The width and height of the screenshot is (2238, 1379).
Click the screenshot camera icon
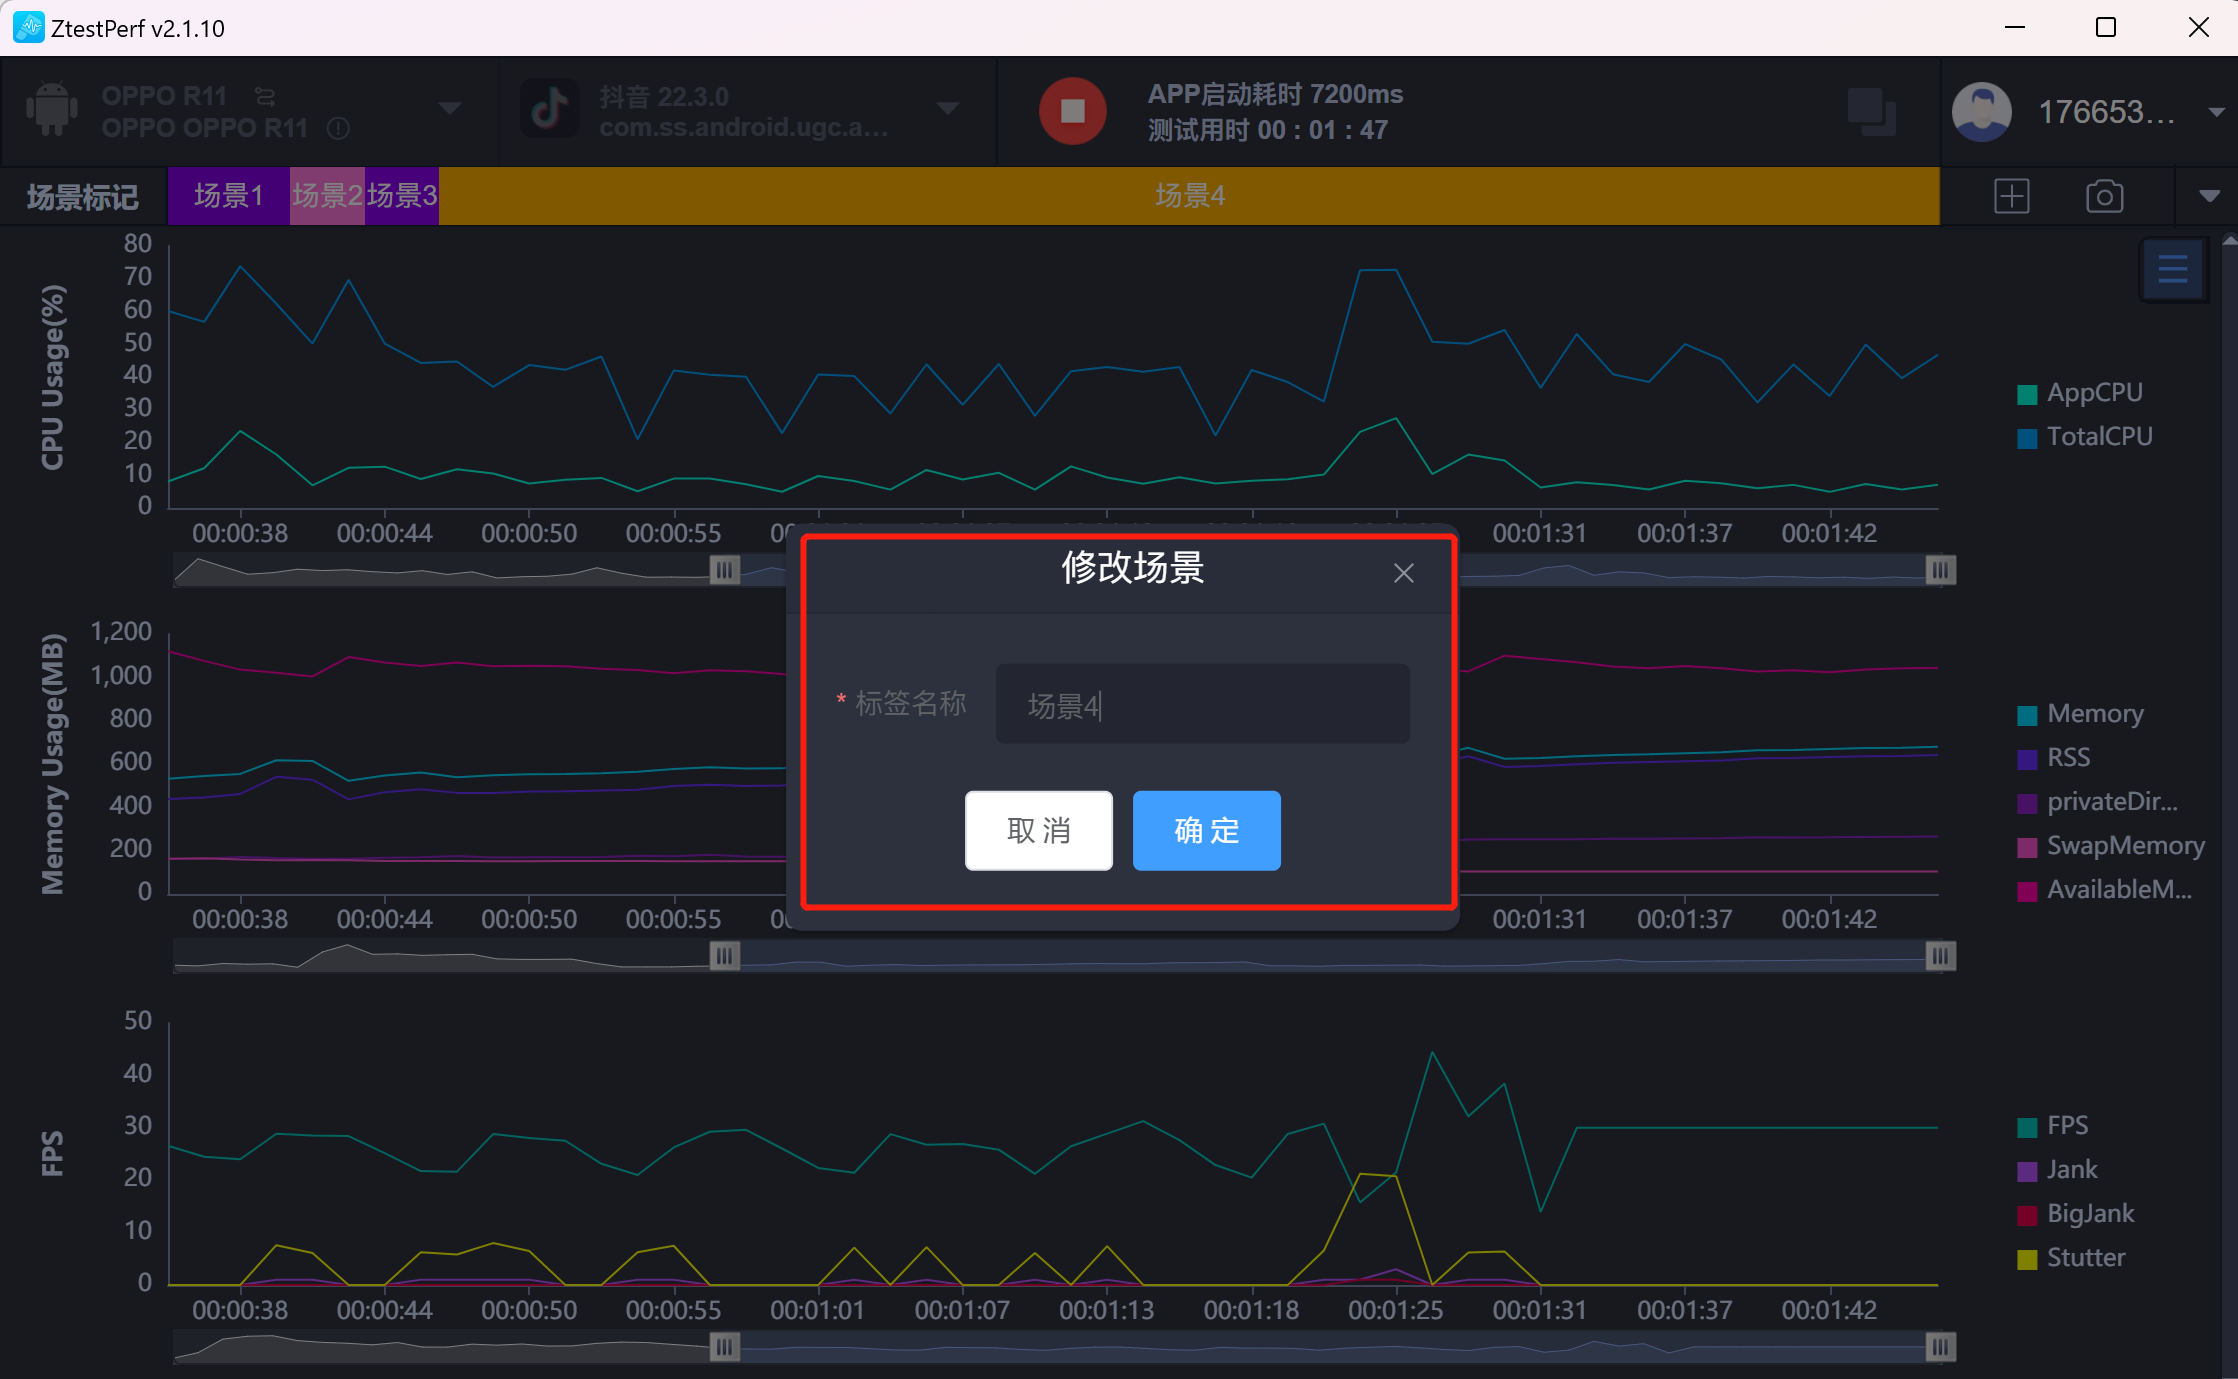pyautogui.click(x=2104, y=196)
